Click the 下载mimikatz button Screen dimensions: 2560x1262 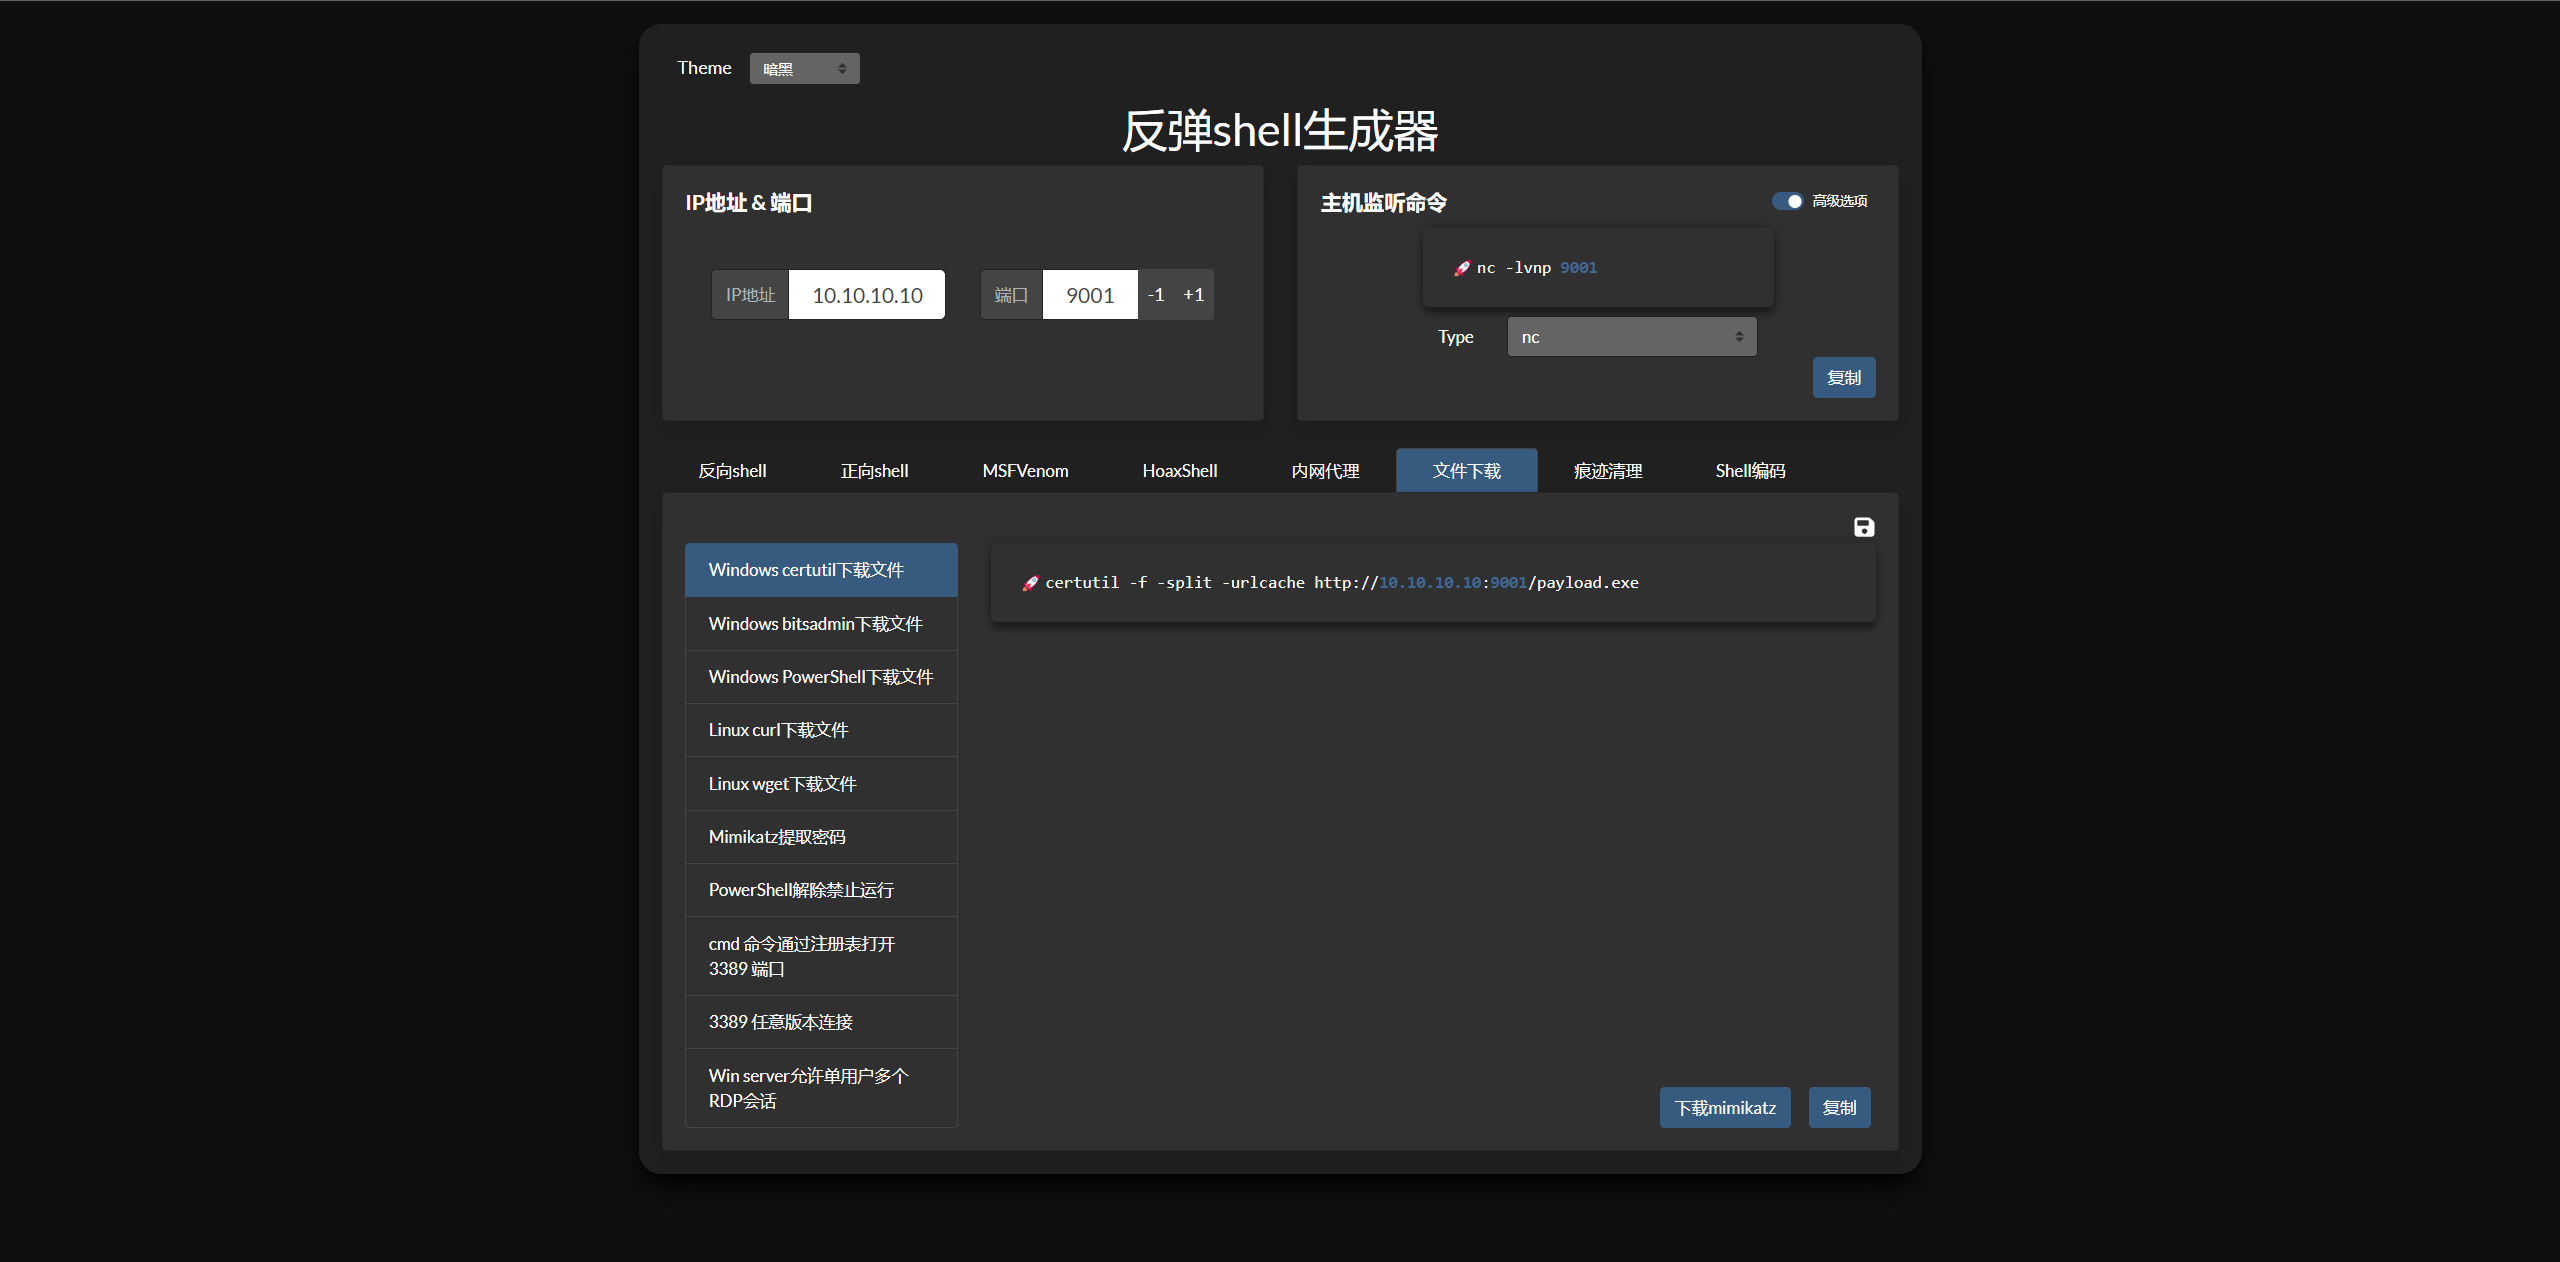(x=1725, y=1108)
